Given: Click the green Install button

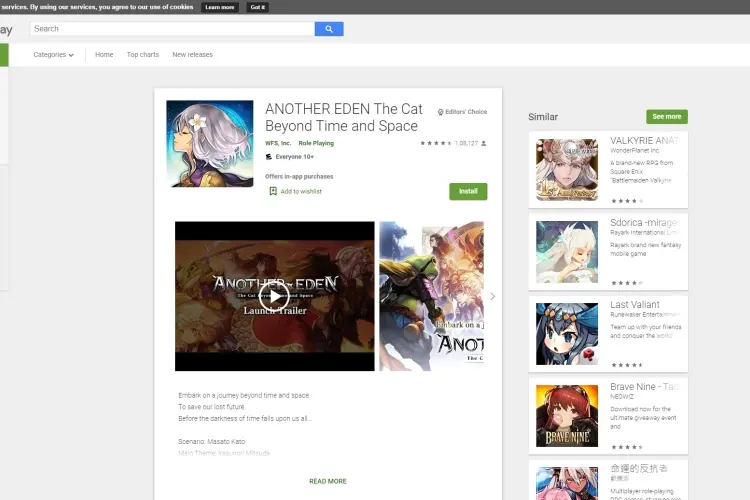Looking at the screenshot, I should (x=468, y=191).
